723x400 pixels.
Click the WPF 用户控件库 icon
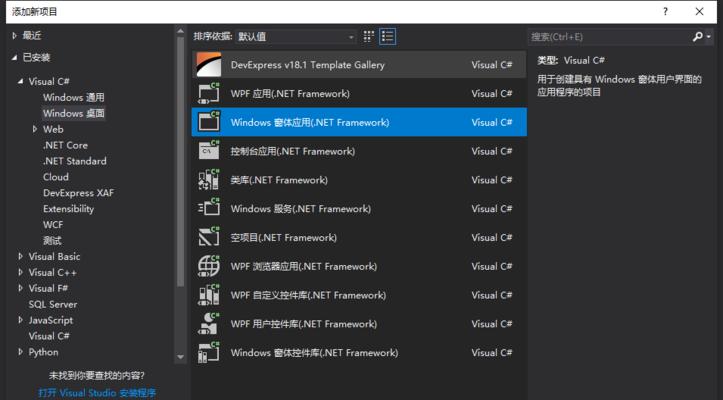[x=208, y=323]
